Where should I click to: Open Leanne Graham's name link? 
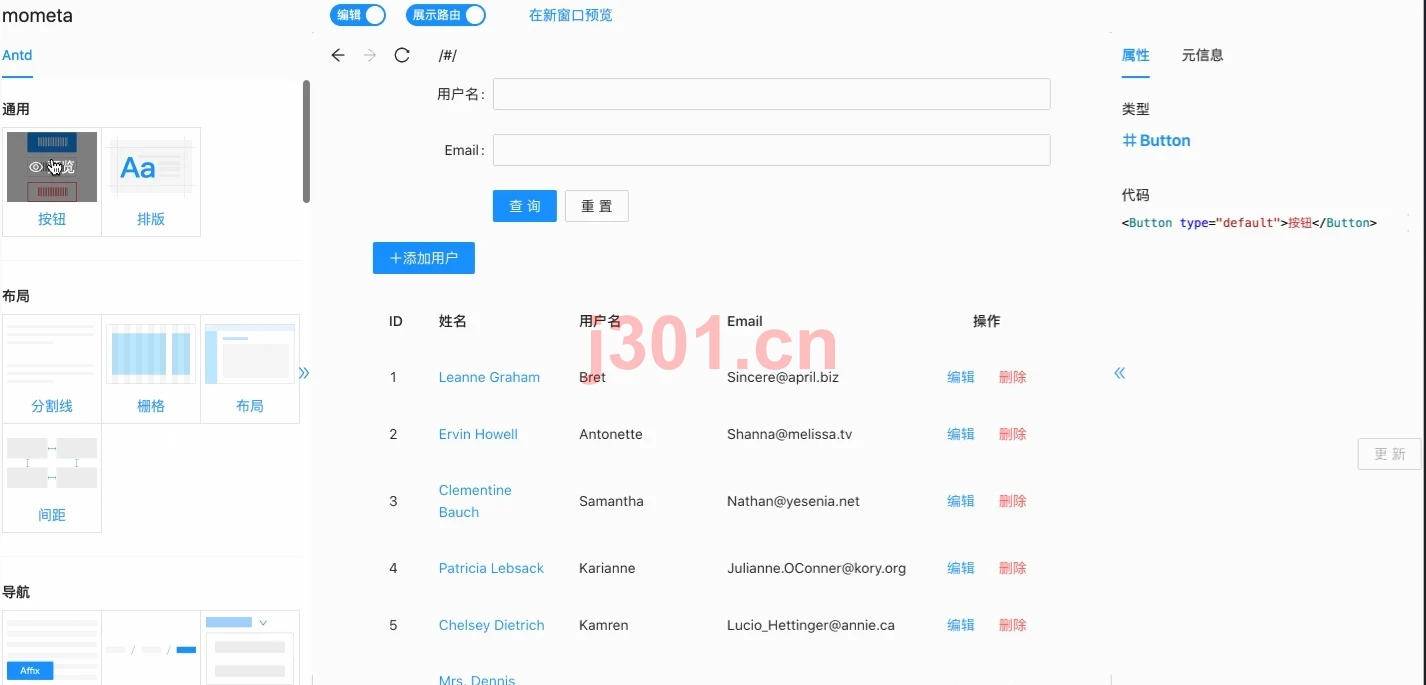pyautogui.click(x=489, y=377)
